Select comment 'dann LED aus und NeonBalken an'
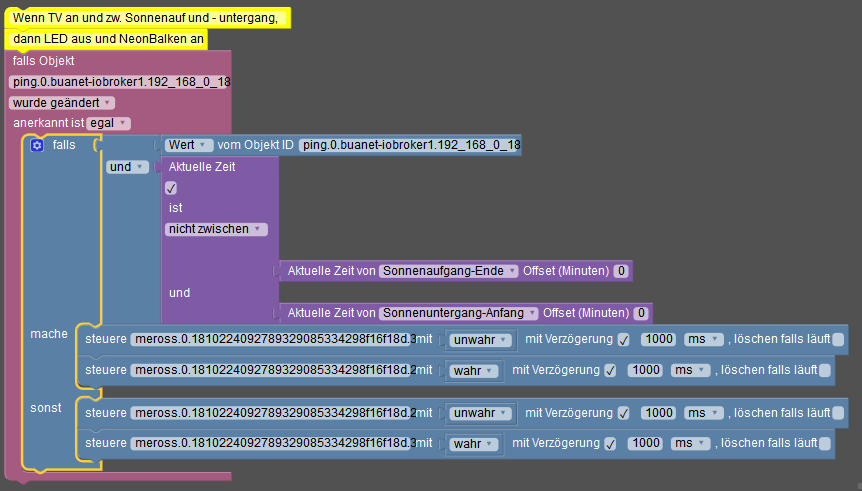862x491 pixels. point(107,39)
